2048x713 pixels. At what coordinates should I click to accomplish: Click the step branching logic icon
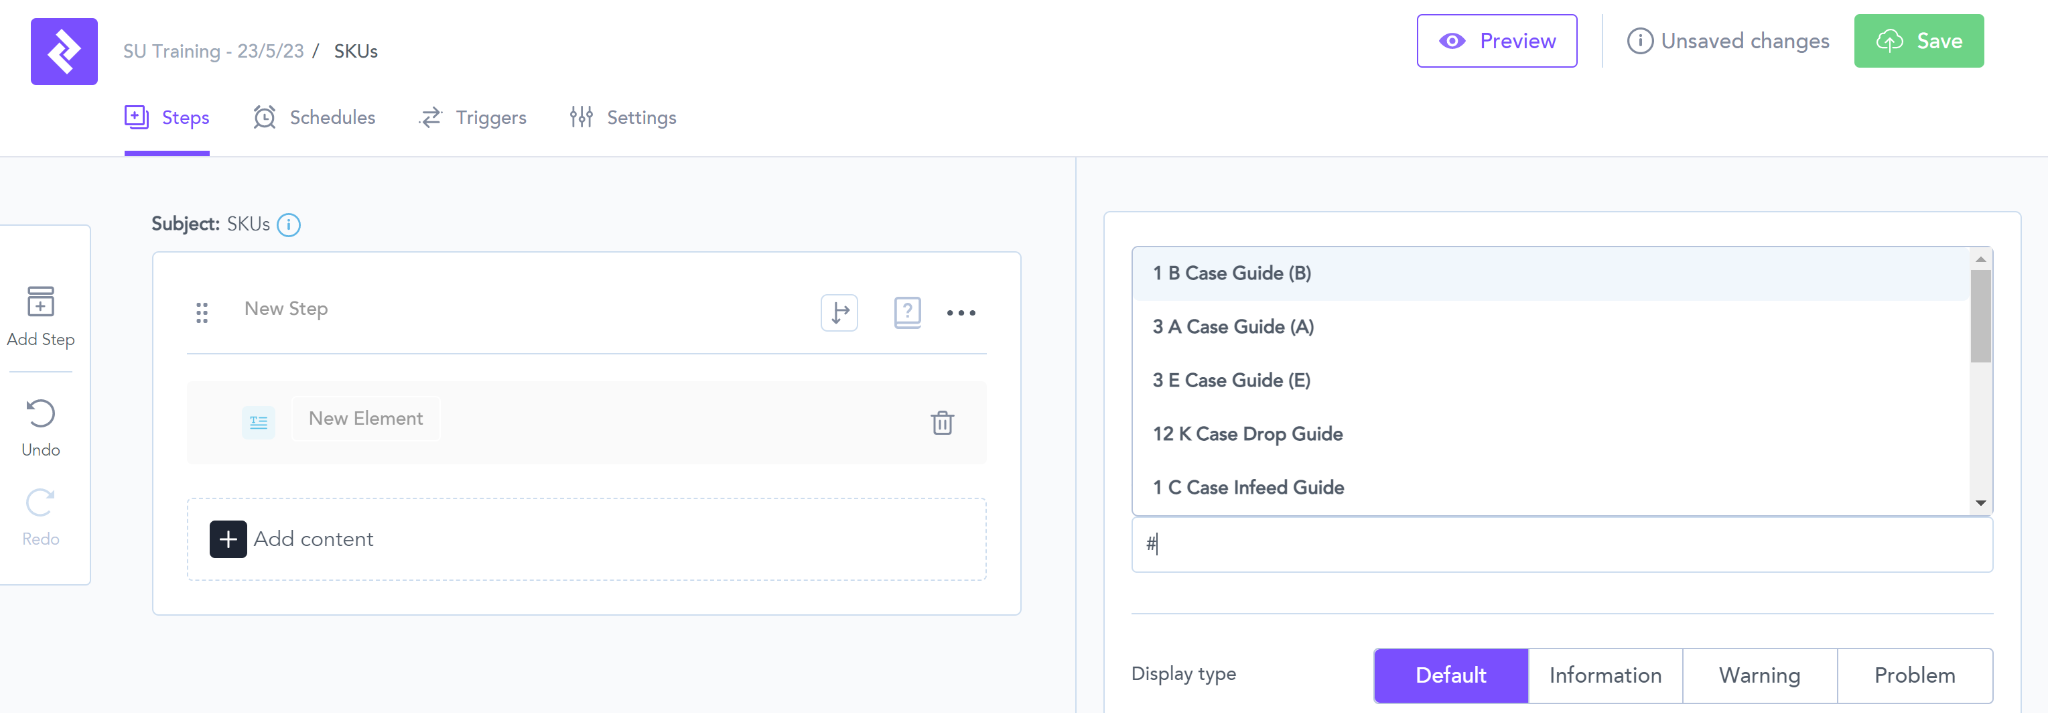pyautogui.click(x=839, y=313)
